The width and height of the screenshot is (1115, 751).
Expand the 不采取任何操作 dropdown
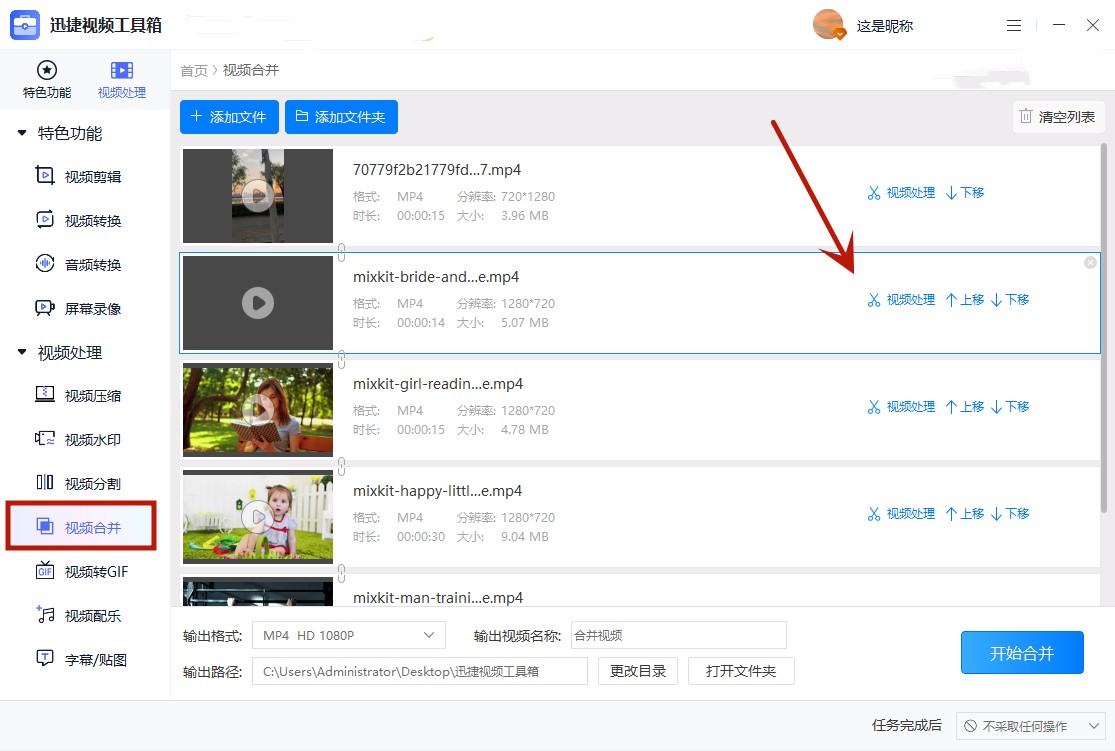click(1030, 726)
